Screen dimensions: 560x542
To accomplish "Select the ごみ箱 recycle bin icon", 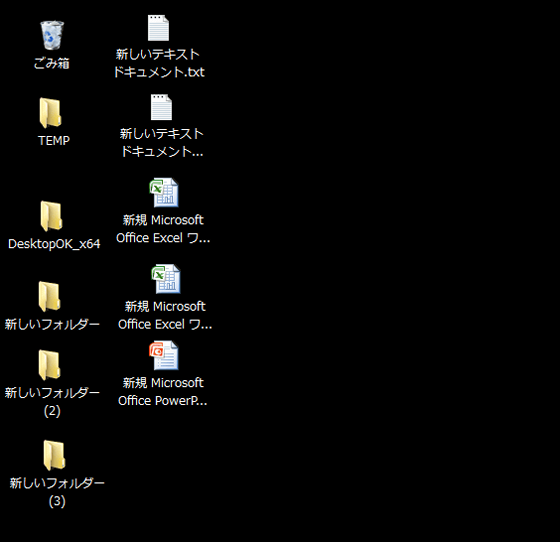I will (52, 35).
